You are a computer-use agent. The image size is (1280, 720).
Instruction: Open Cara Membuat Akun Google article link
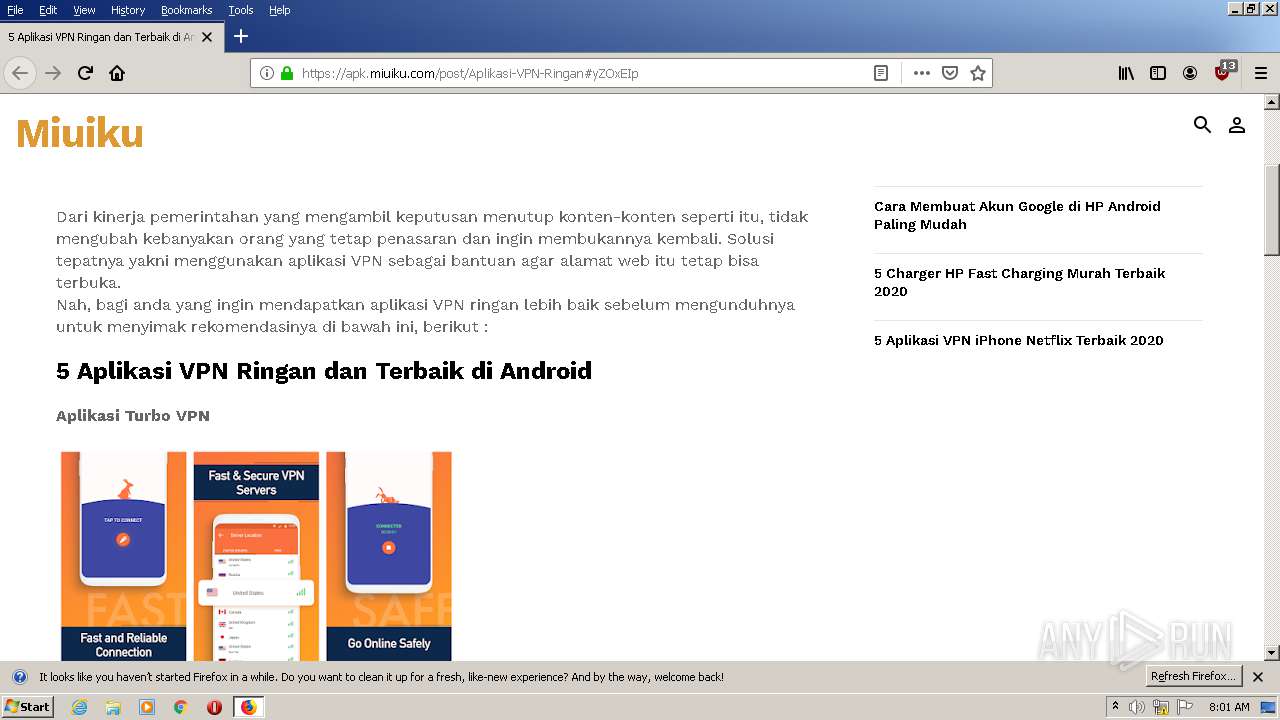pyautogui.click(x=1017, y=215)
